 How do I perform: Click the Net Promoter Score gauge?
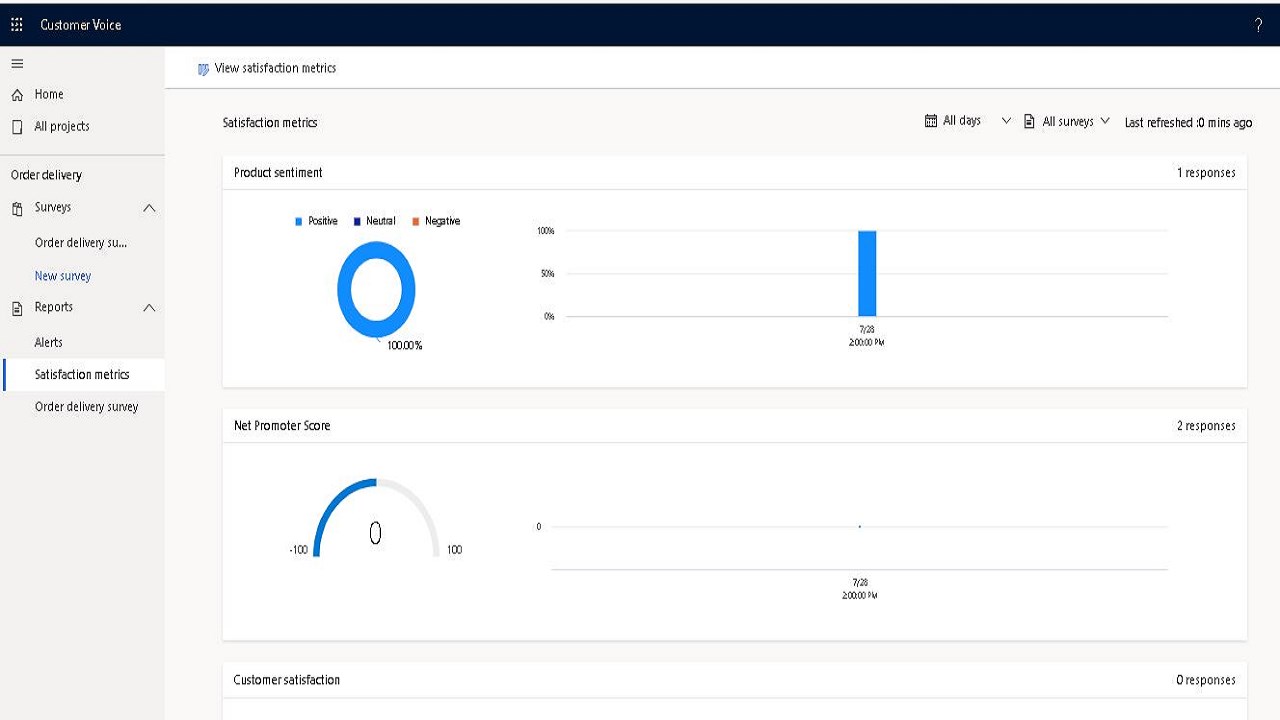click(x=377, y=517)
